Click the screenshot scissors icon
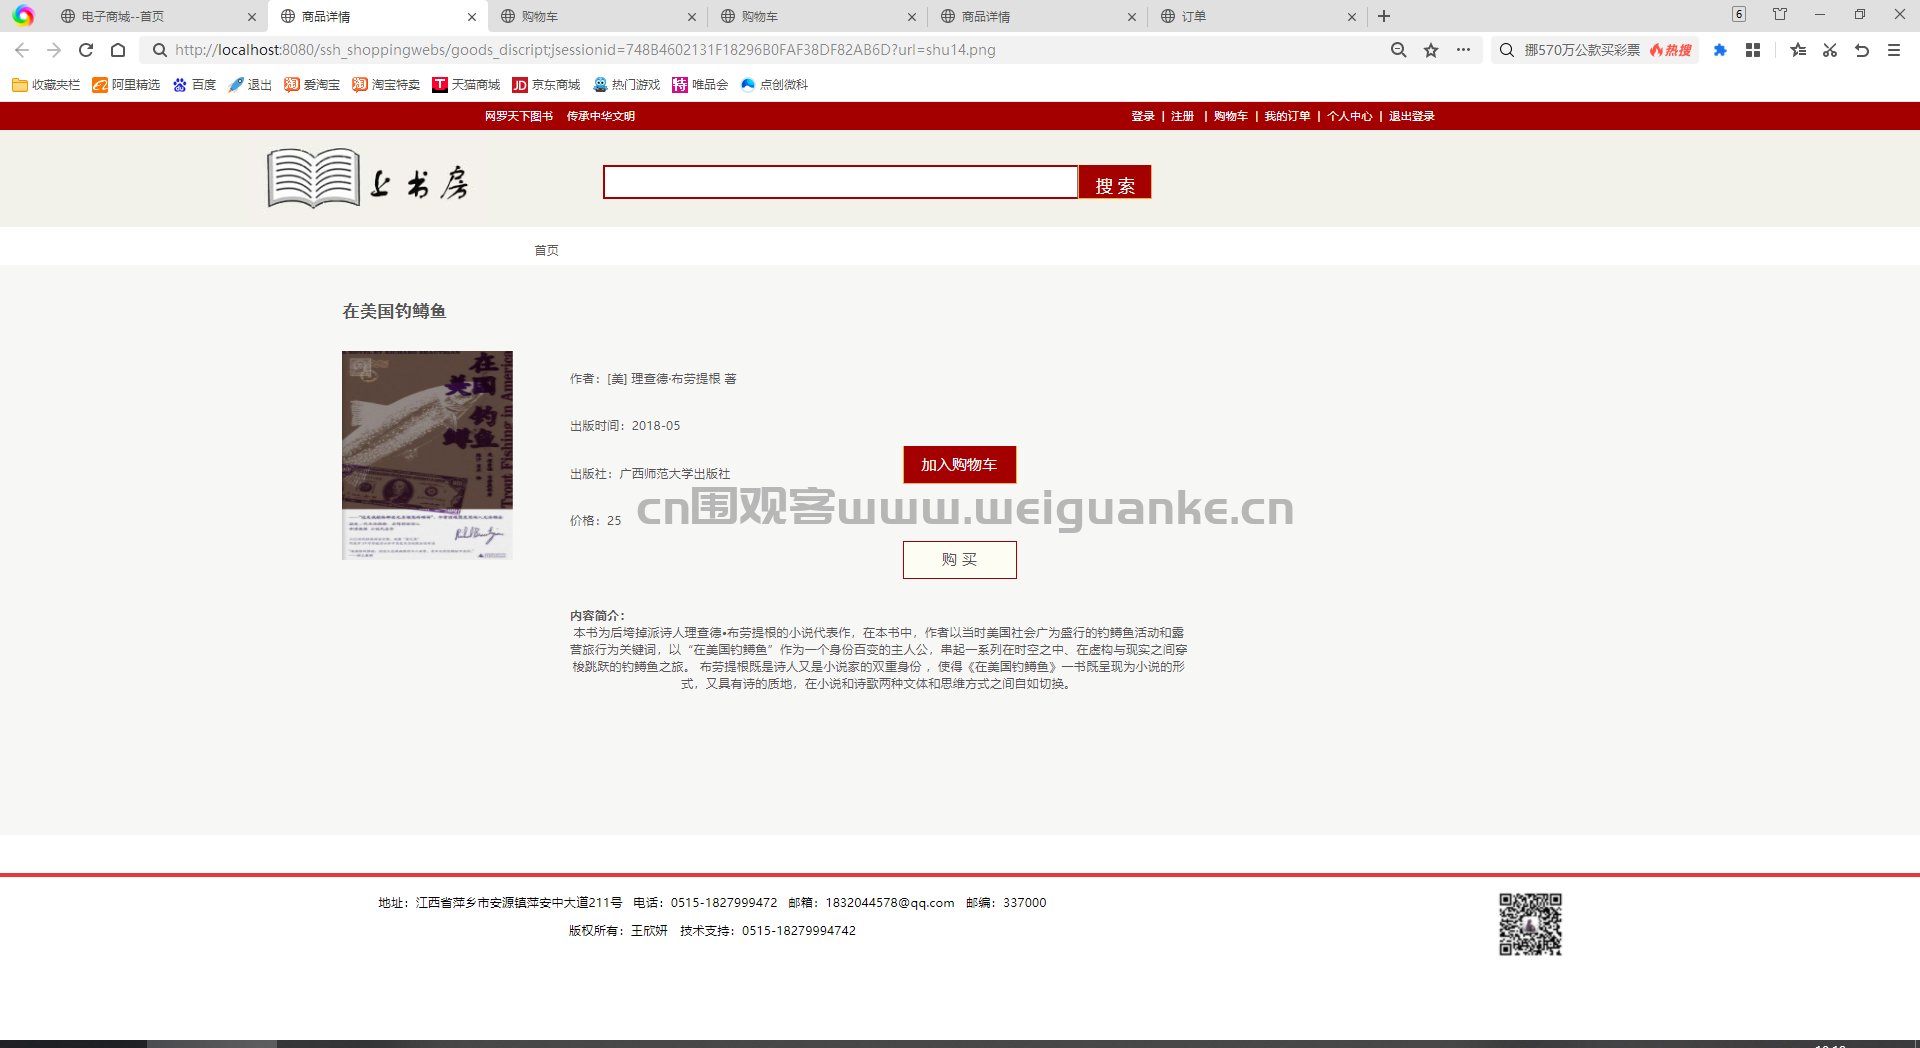 coord(1830,50)
